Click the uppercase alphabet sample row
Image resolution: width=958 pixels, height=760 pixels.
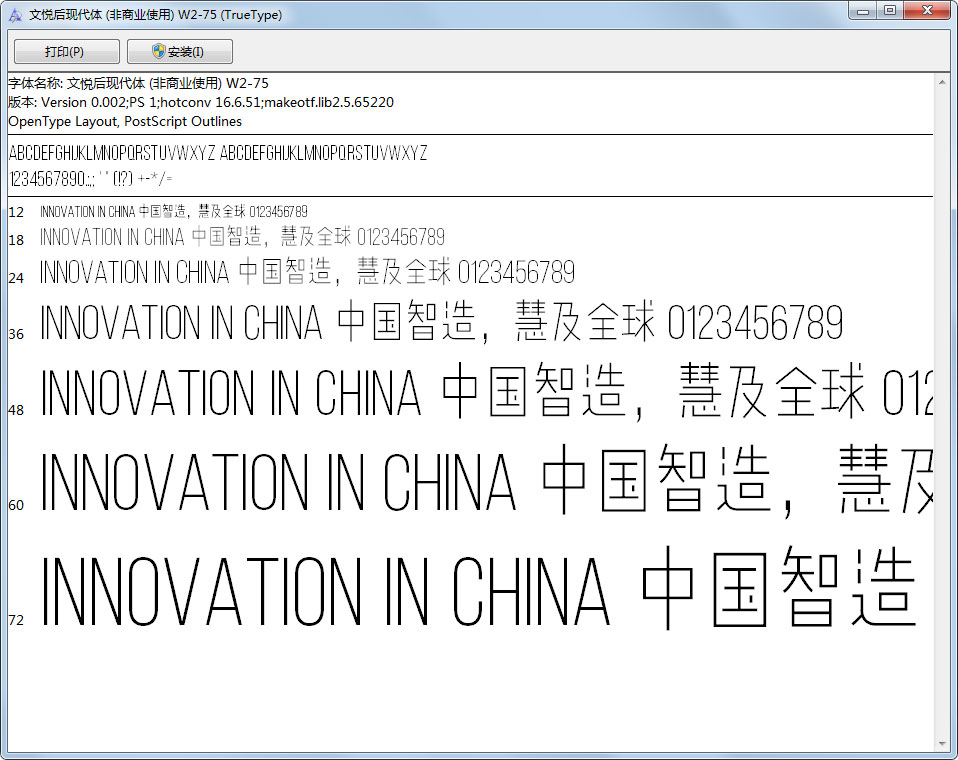pyautogui.click(x=218, y=154)
